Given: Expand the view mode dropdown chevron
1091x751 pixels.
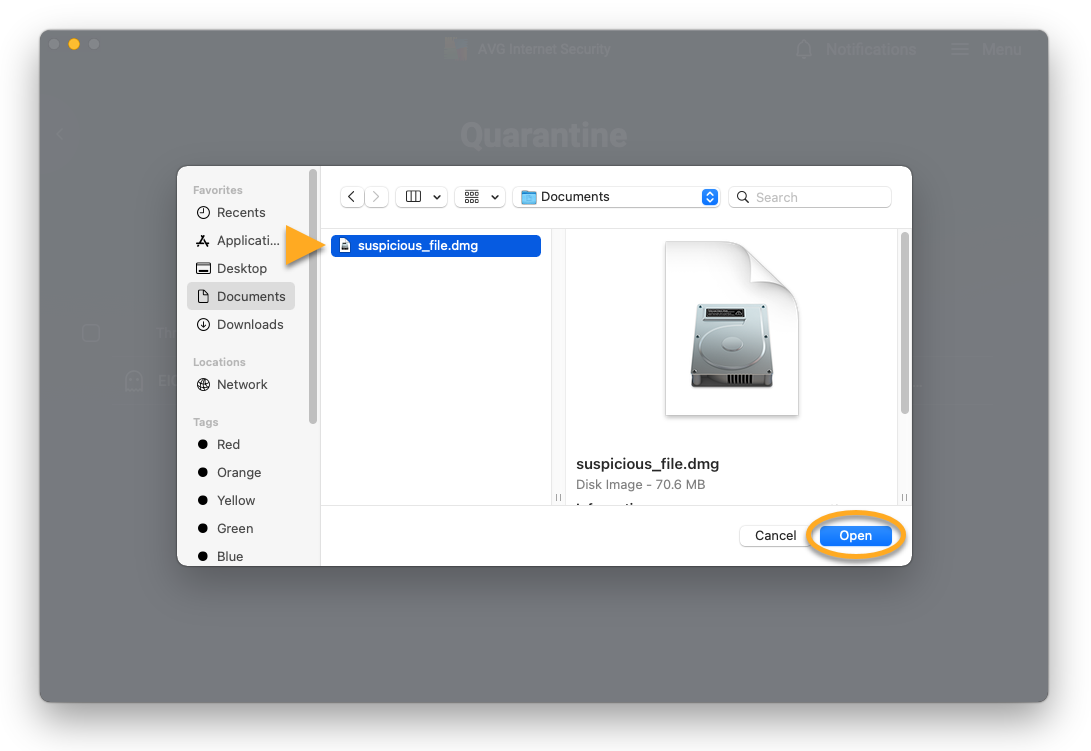Looking at the screenshot, I should tap(437, 197).
